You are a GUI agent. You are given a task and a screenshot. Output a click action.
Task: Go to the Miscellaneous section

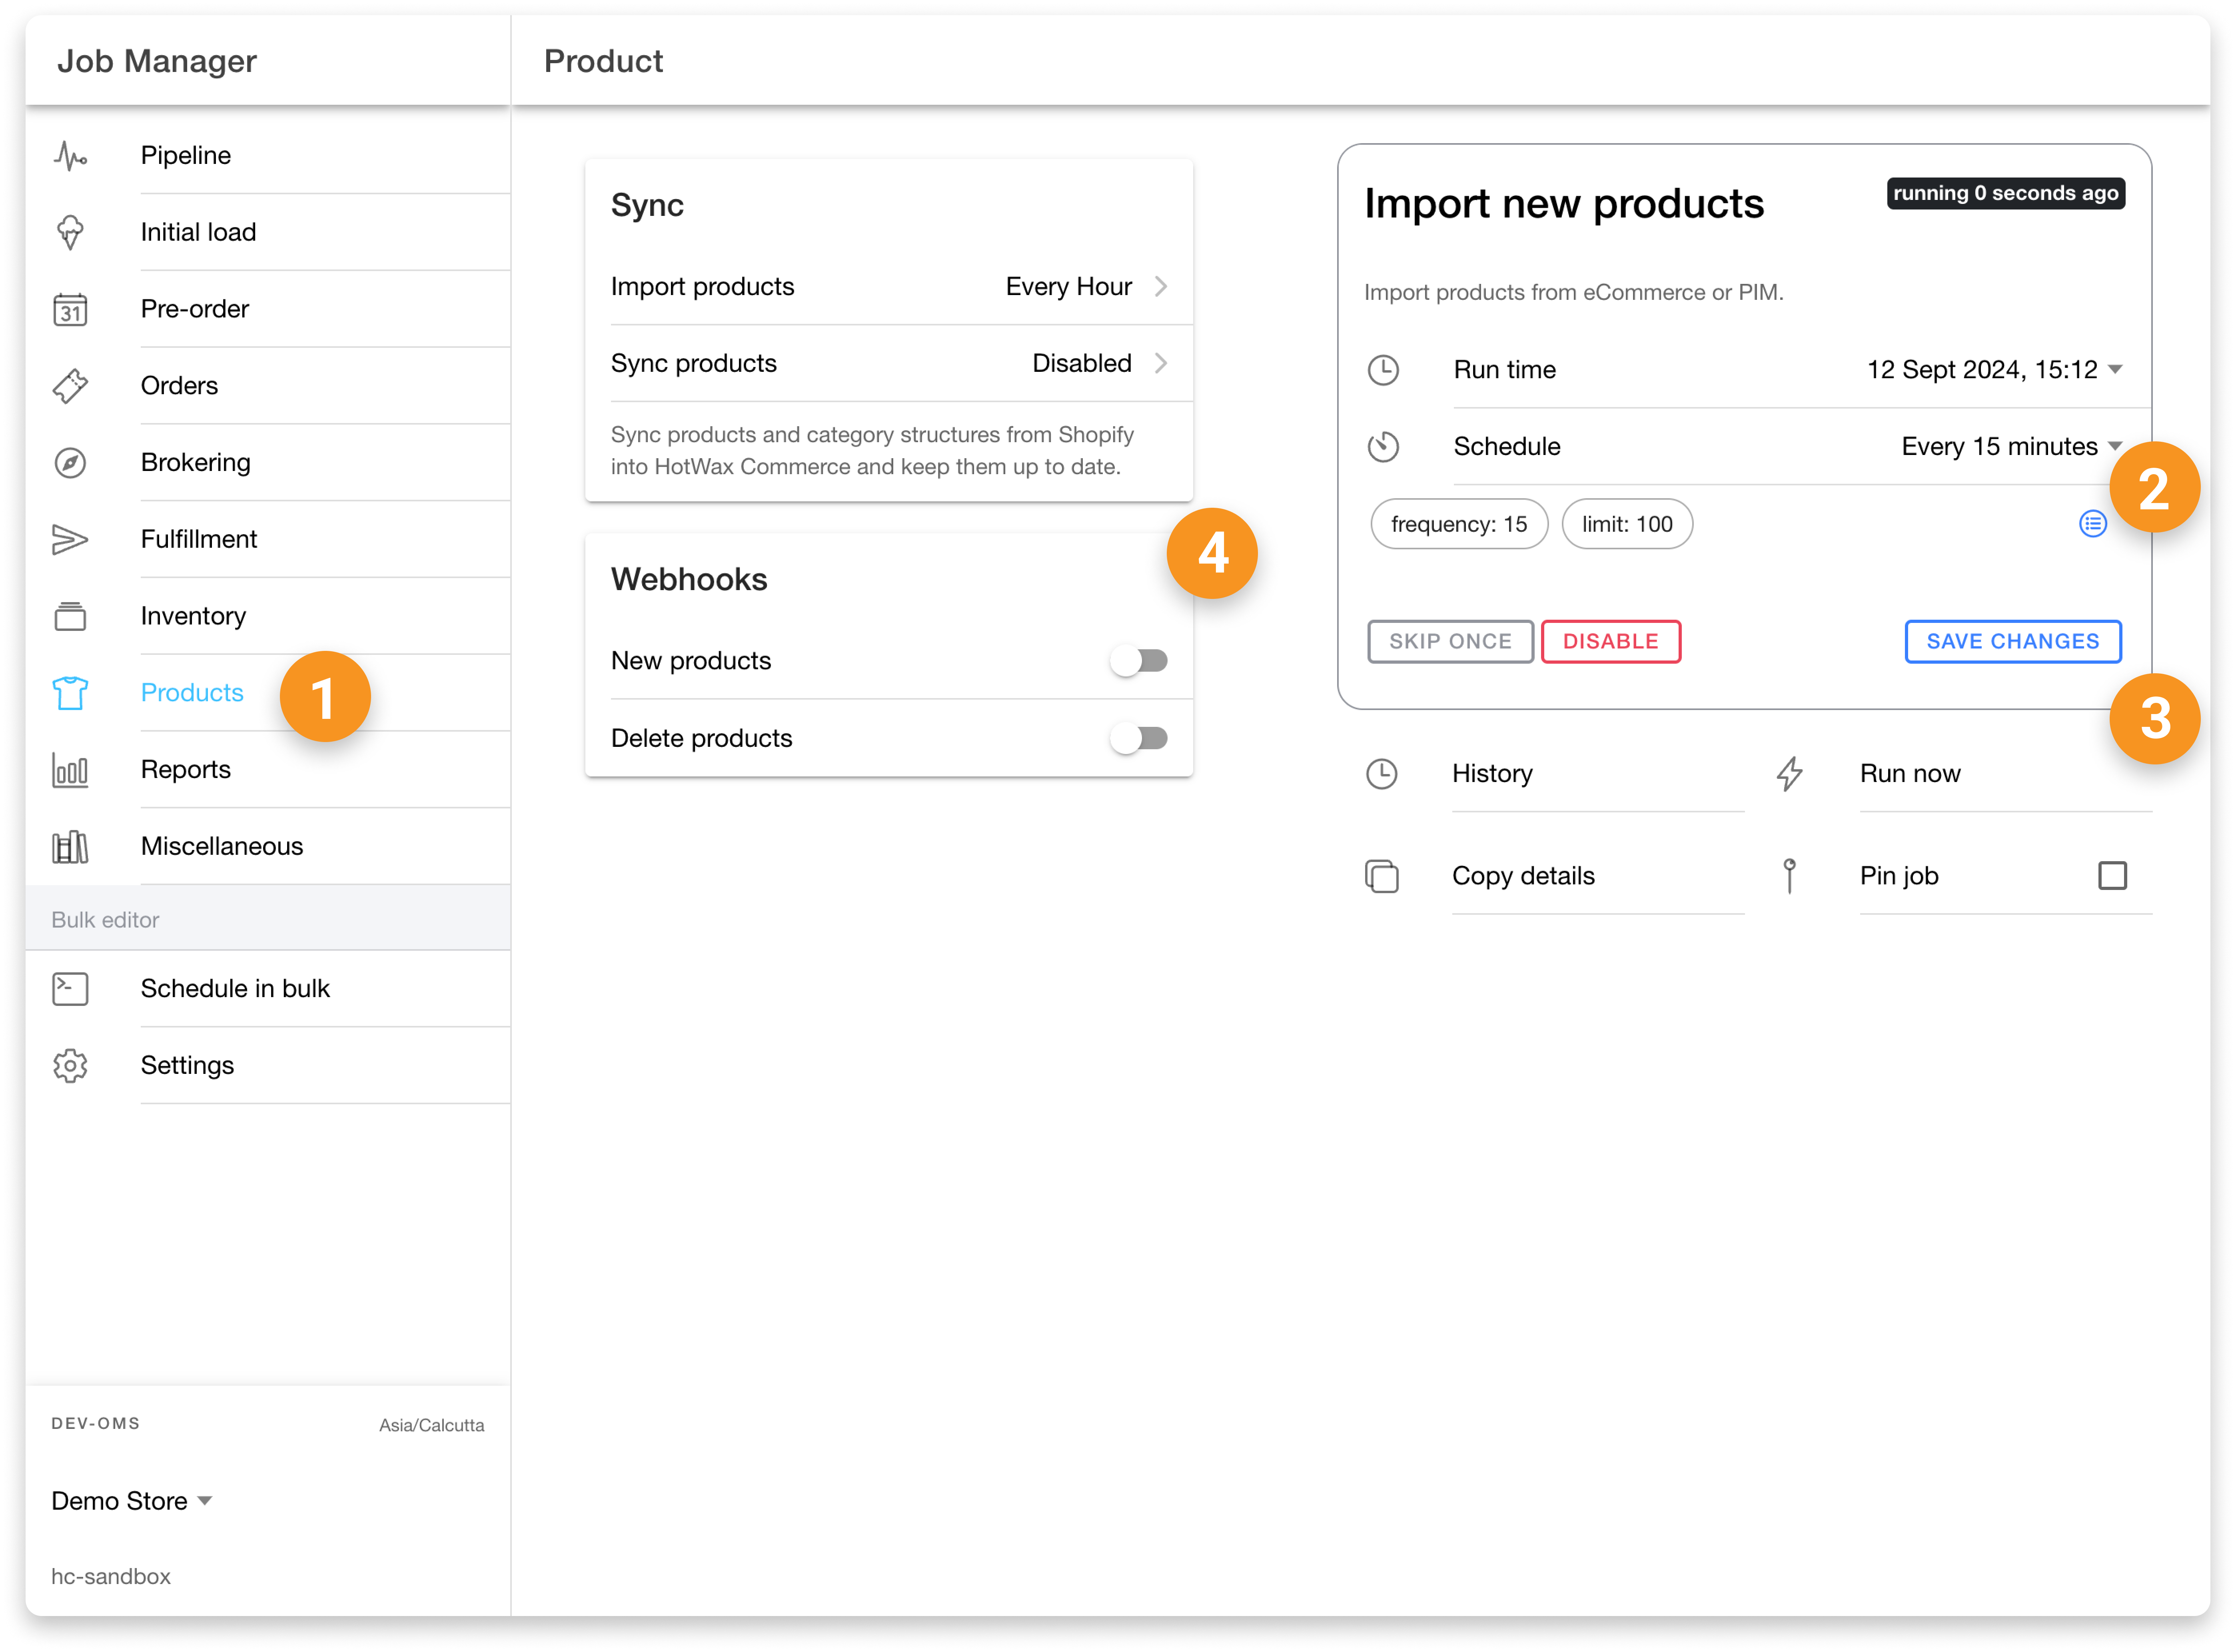pyautogui.click(x=221, y=846)
